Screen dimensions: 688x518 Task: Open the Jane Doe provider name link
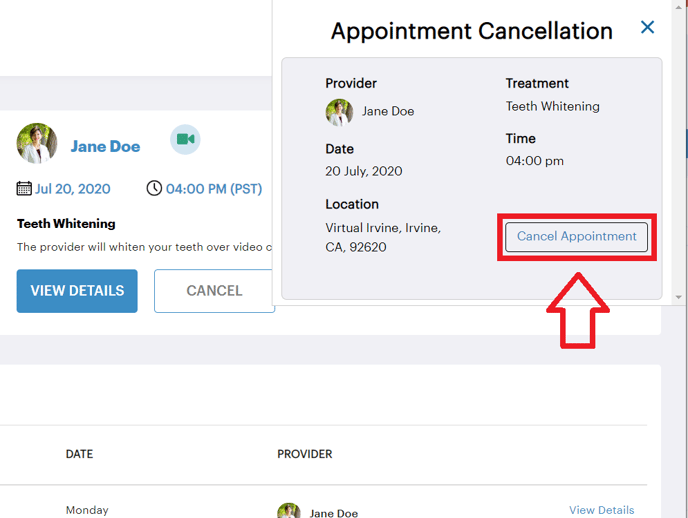(x=105, y=146)
